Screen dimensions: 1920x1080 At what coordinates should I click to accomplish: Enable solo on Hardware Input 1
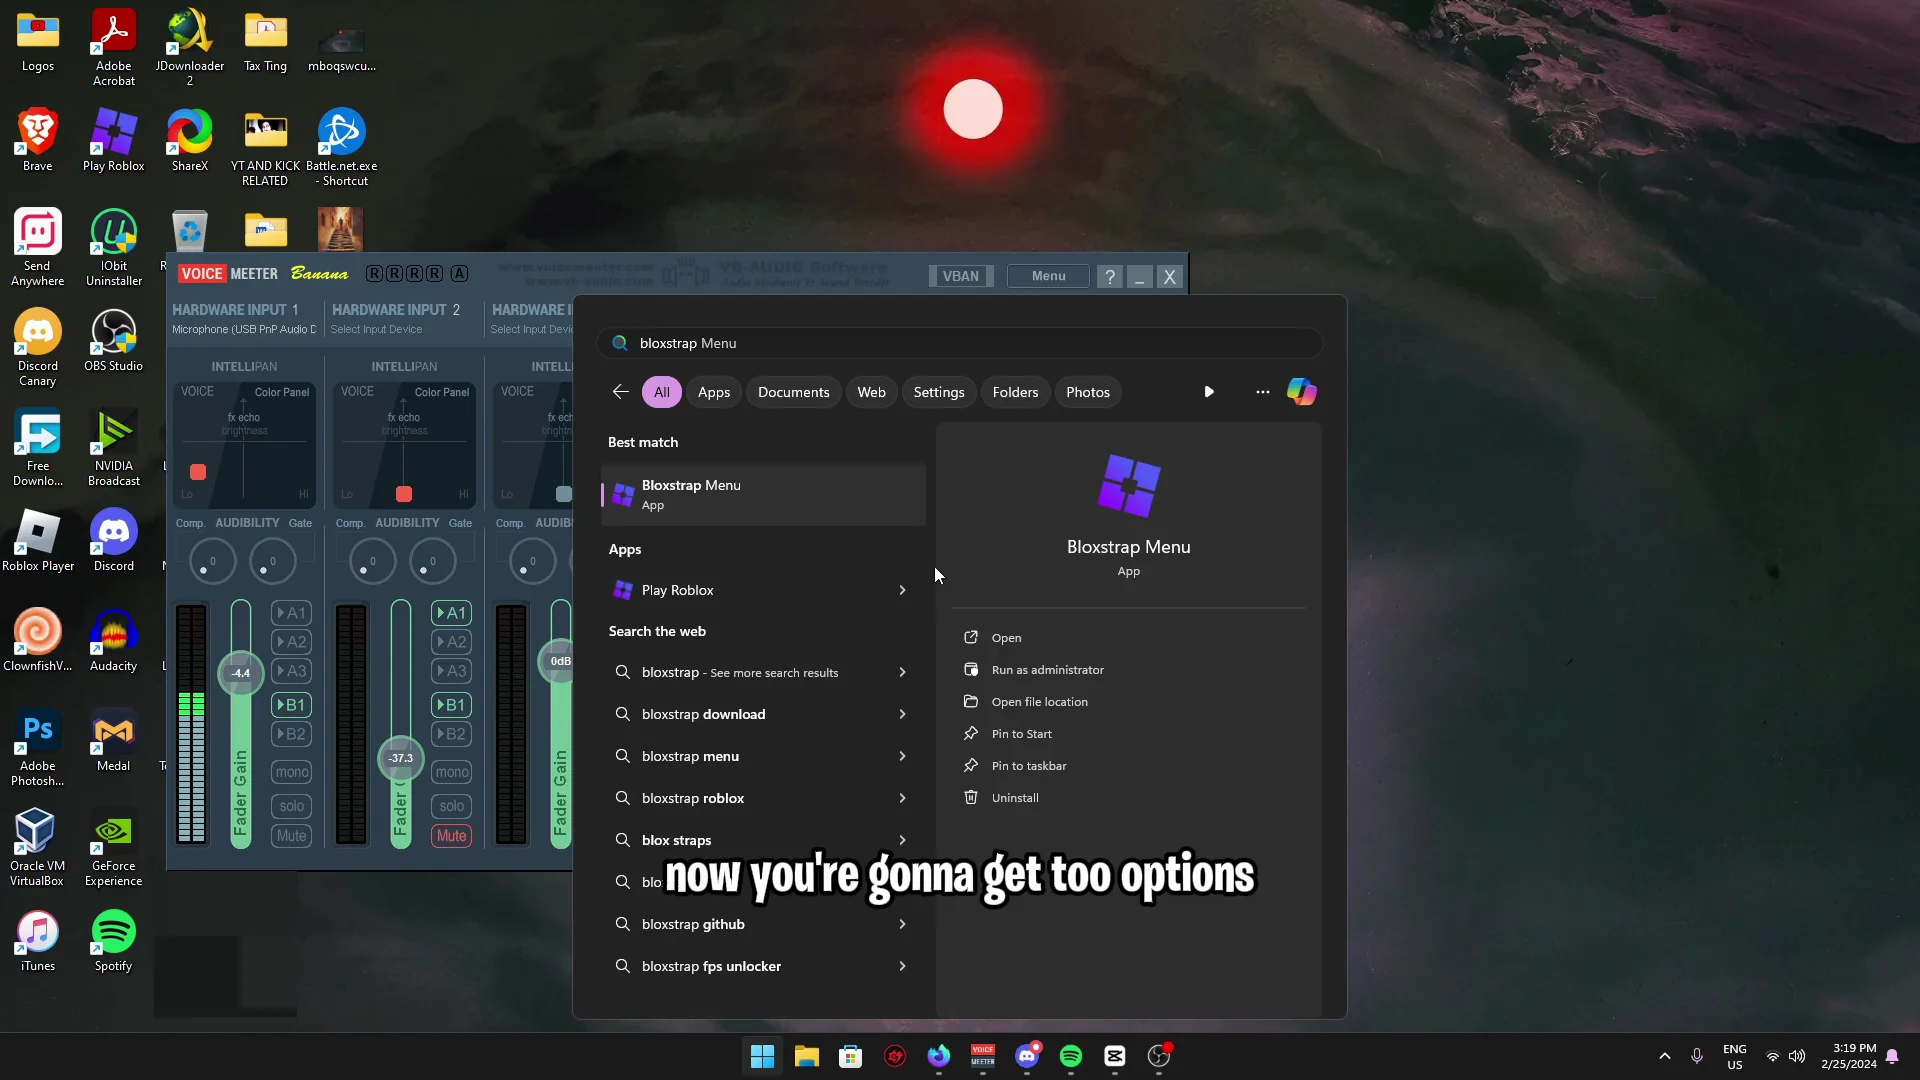point(290,805)
